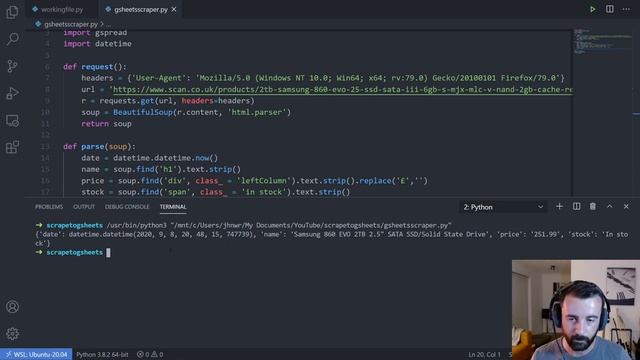Click the 'leftColumn' price line
Image resolution: width=640 pixels, height=360 pixels.
[254, 181]
